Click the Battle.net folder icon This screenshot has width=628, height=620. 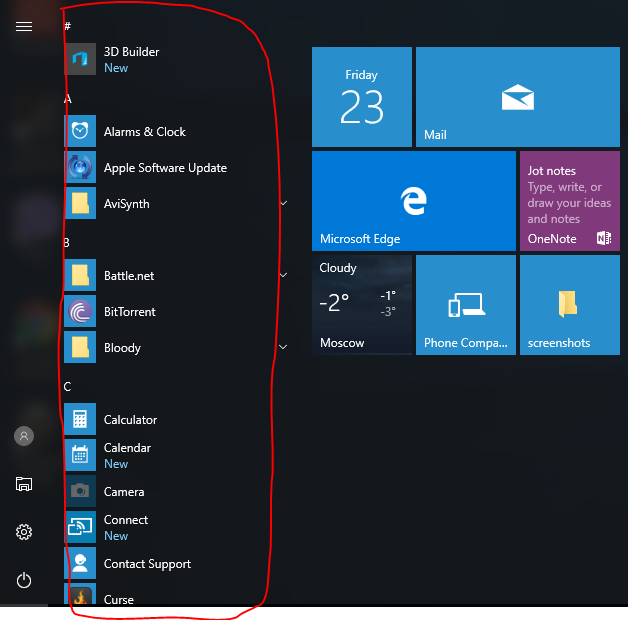[x=80, y=275]
